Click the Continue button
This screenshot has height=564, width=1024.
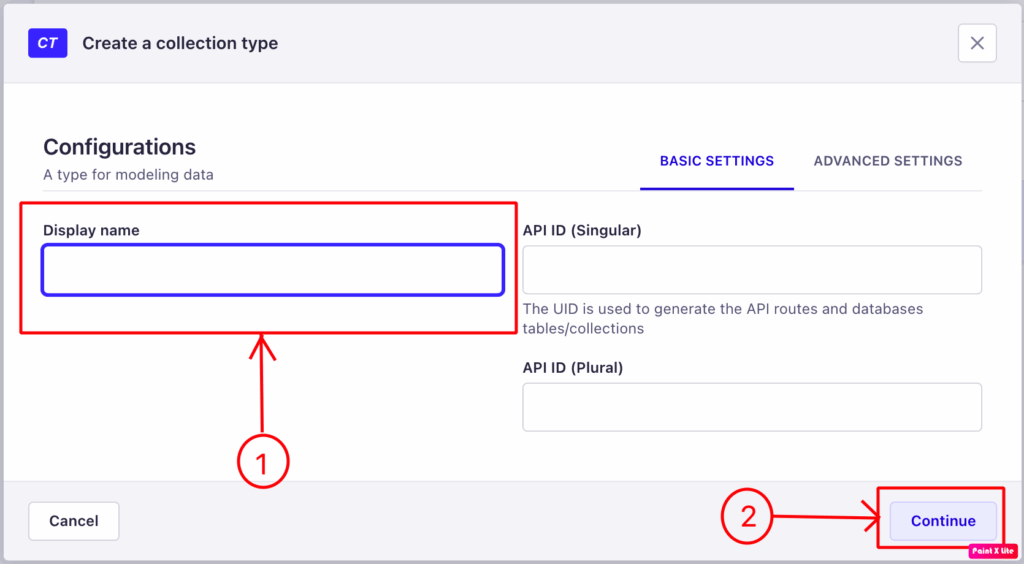pos(943,521)
